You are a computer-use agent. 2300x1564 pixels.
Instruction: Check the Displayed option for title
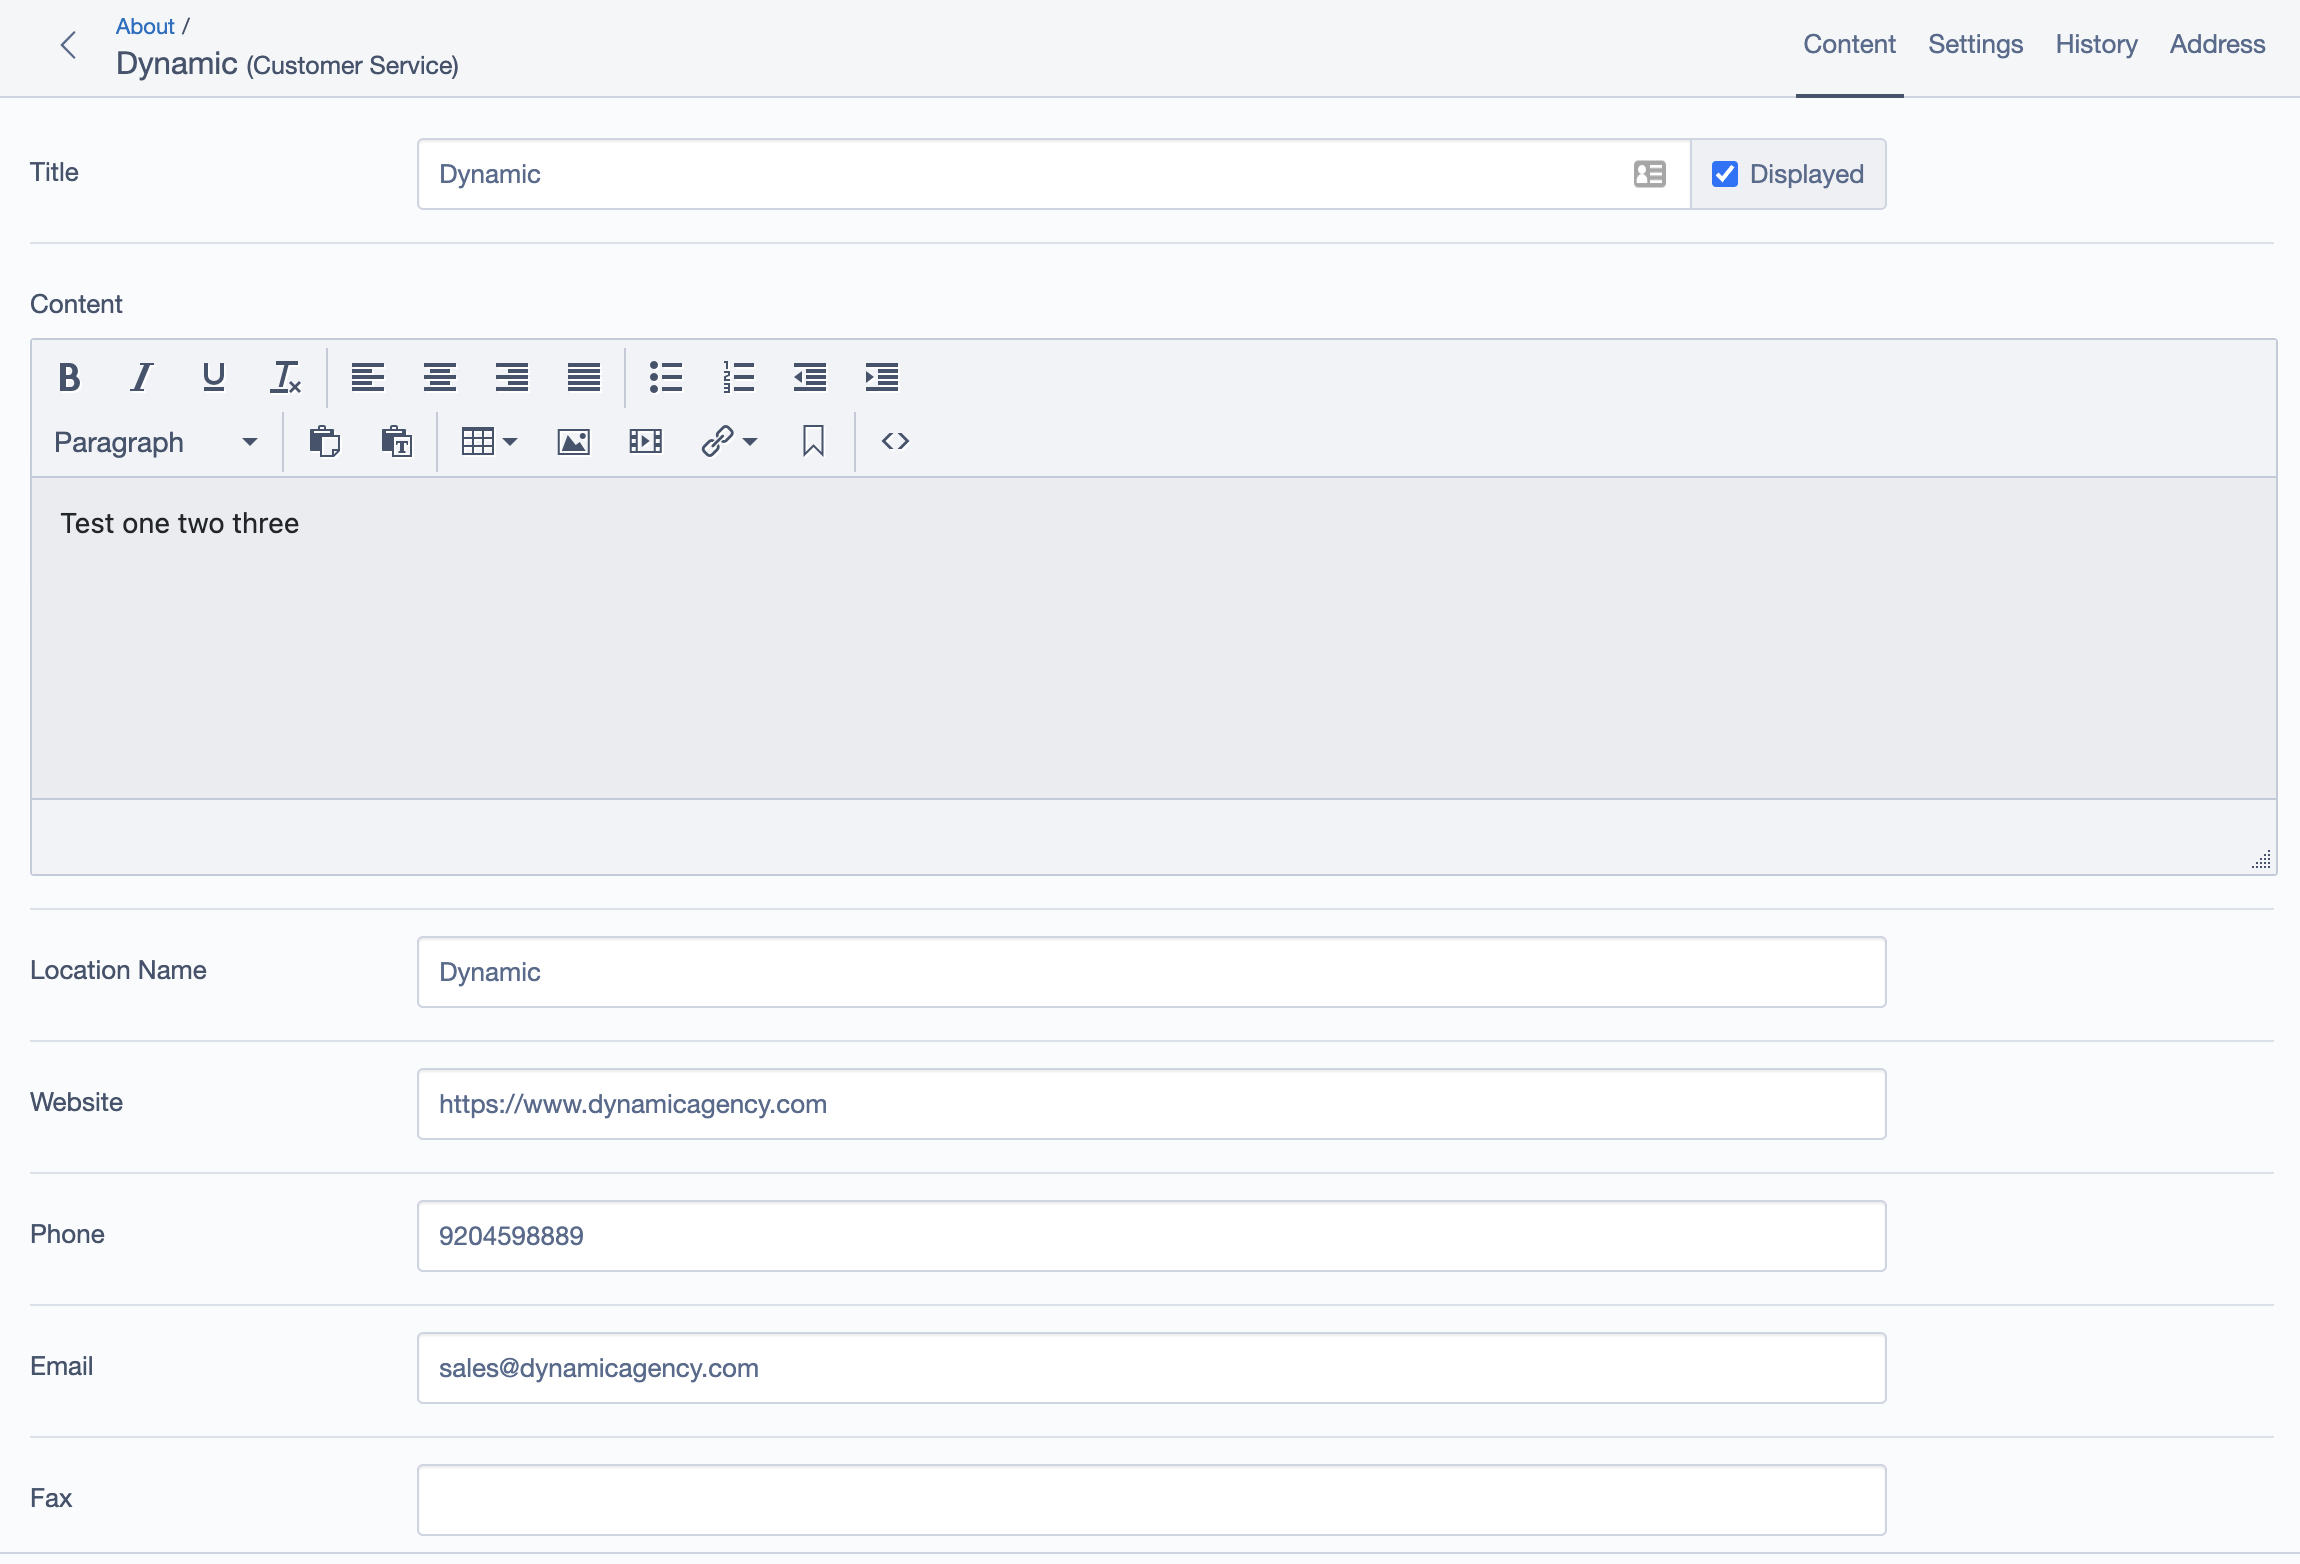pyautogui.click(x=1726, y=173)
